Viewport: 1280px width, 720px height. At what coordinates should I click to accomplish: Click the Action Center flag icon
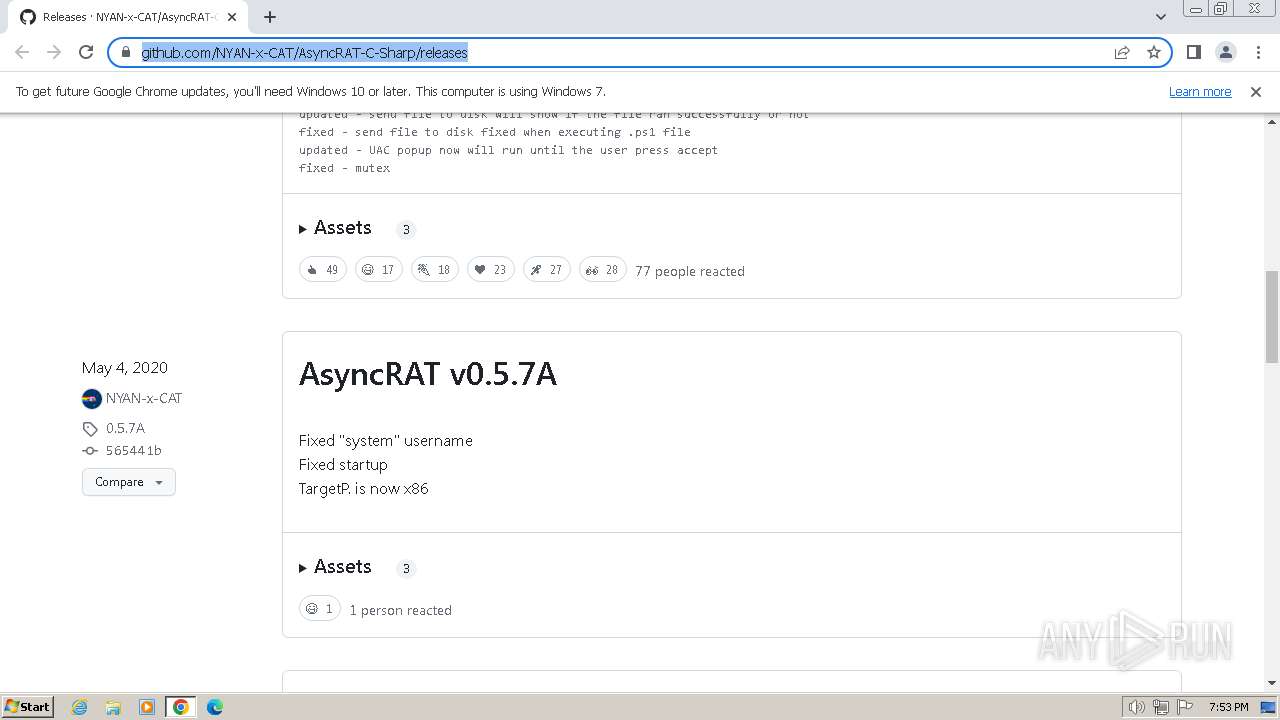coord(1185,707)
